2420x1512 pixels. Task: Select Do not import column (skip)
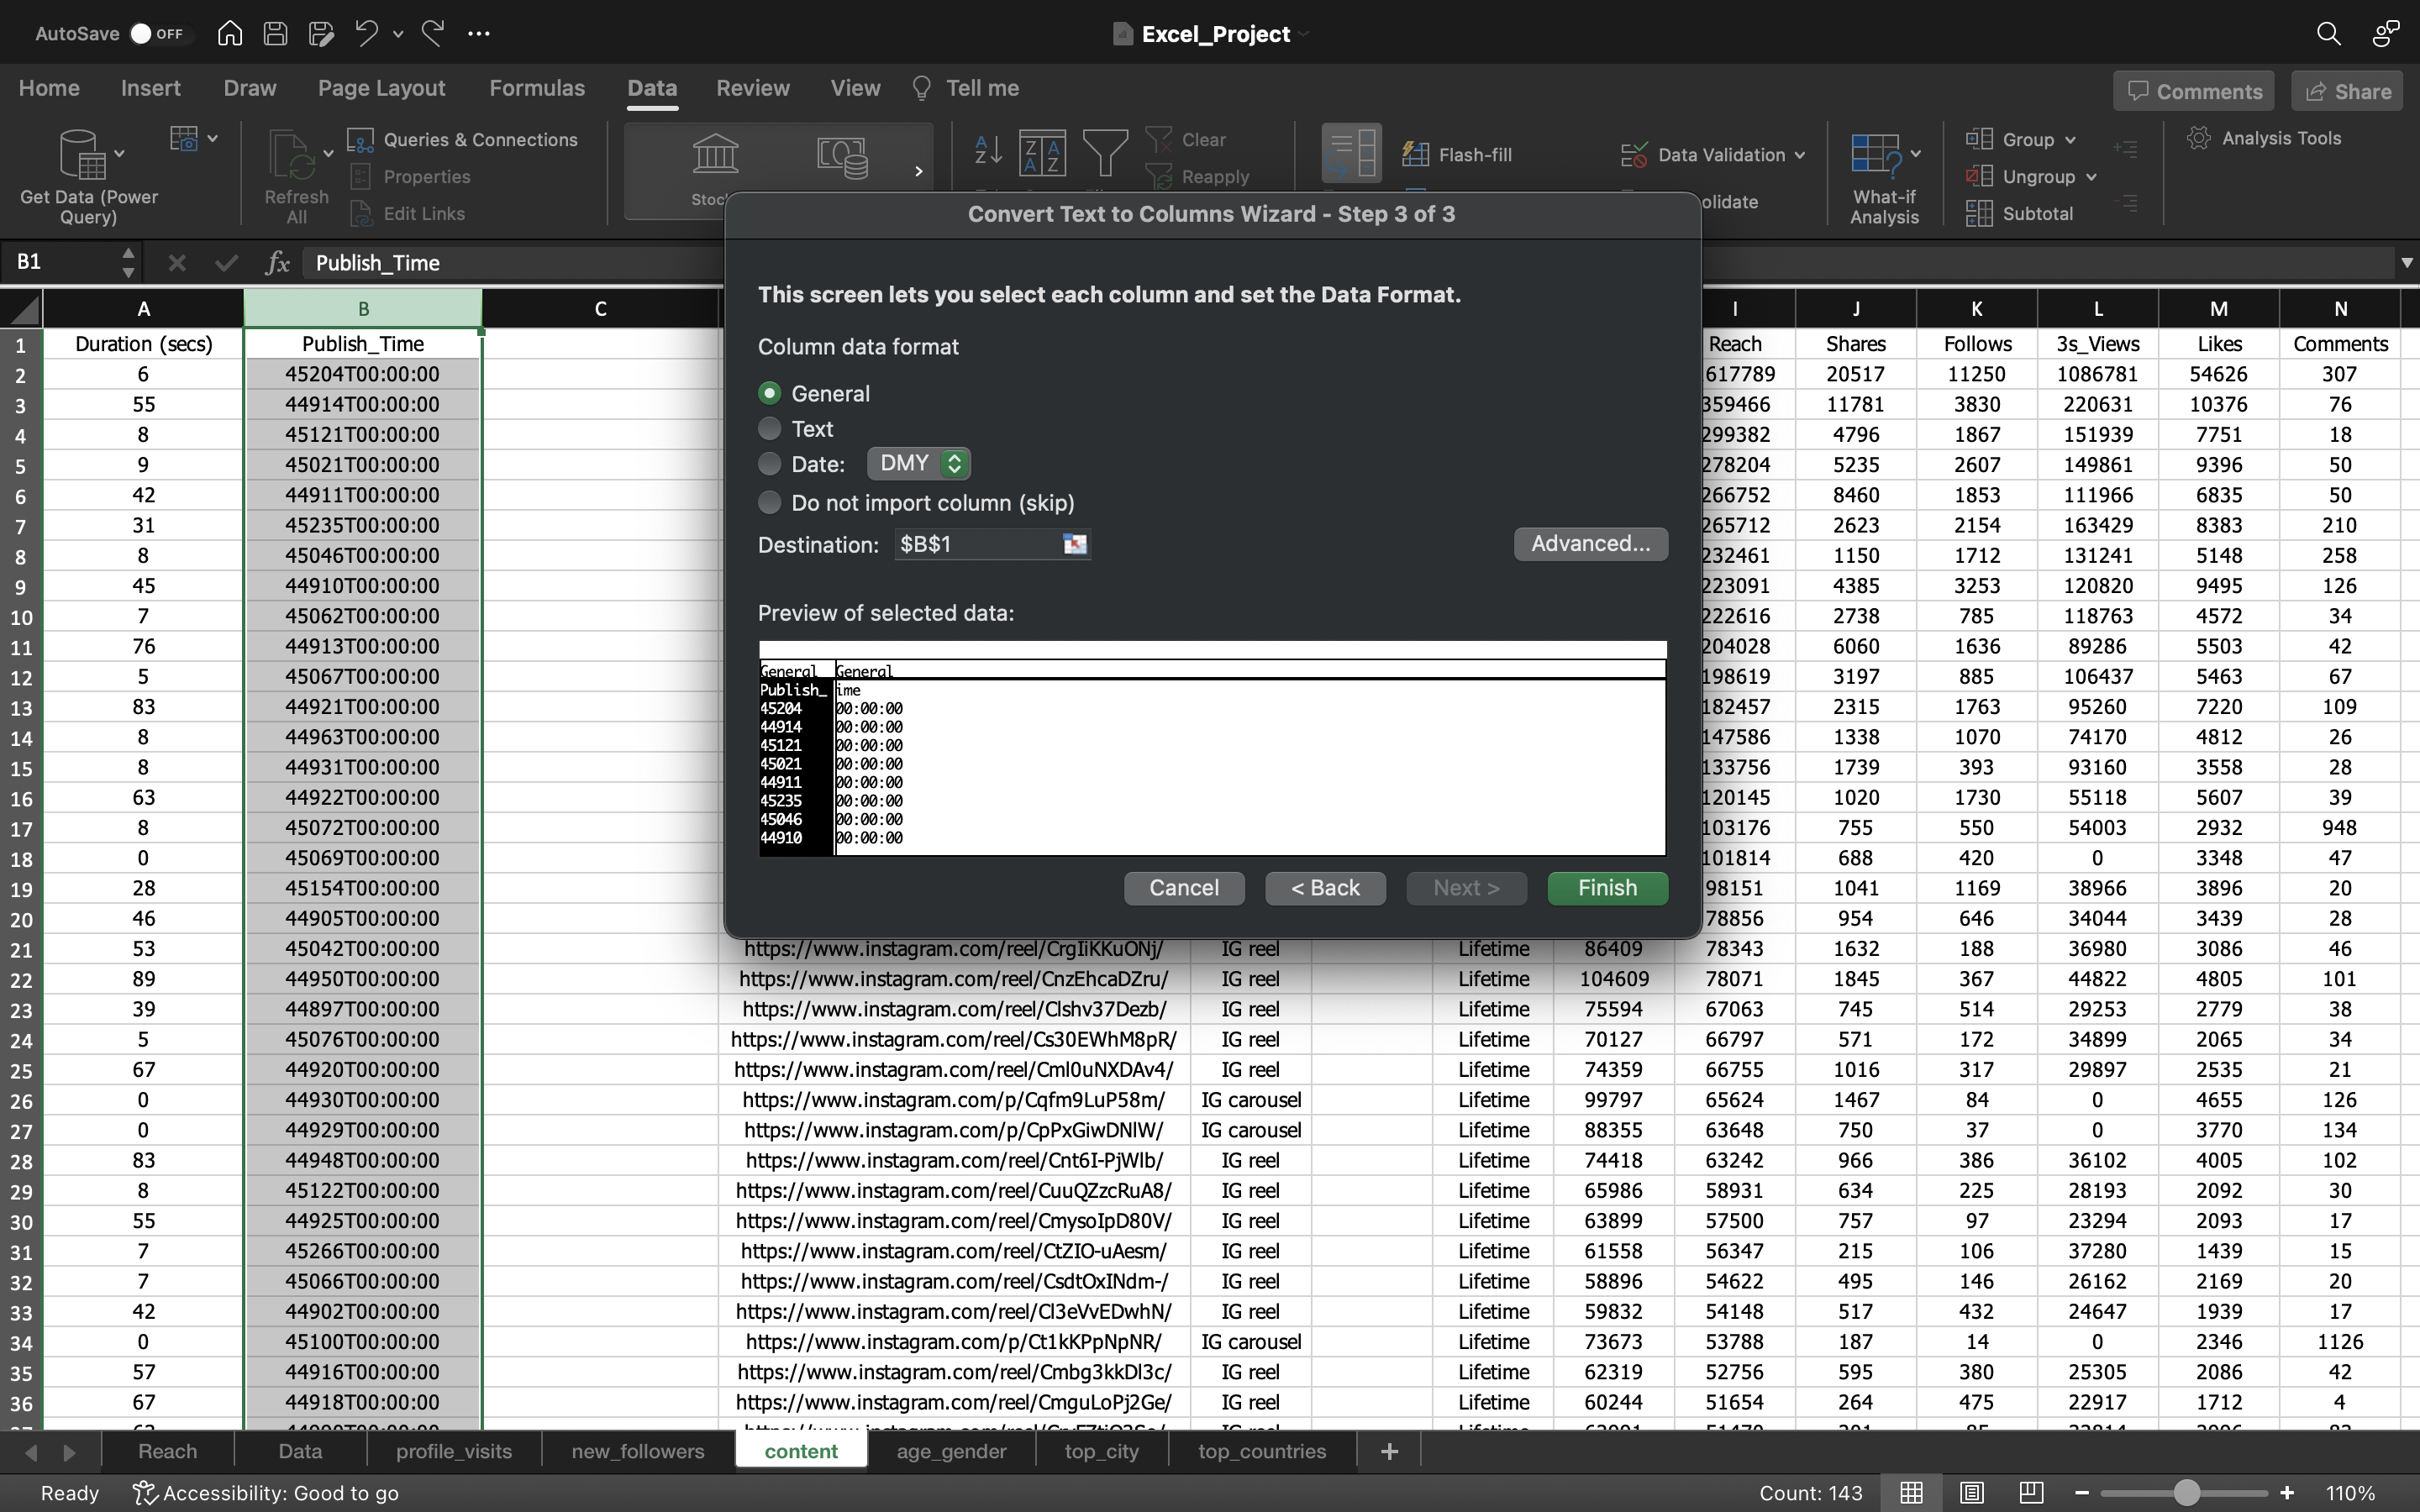click(769, 502)
